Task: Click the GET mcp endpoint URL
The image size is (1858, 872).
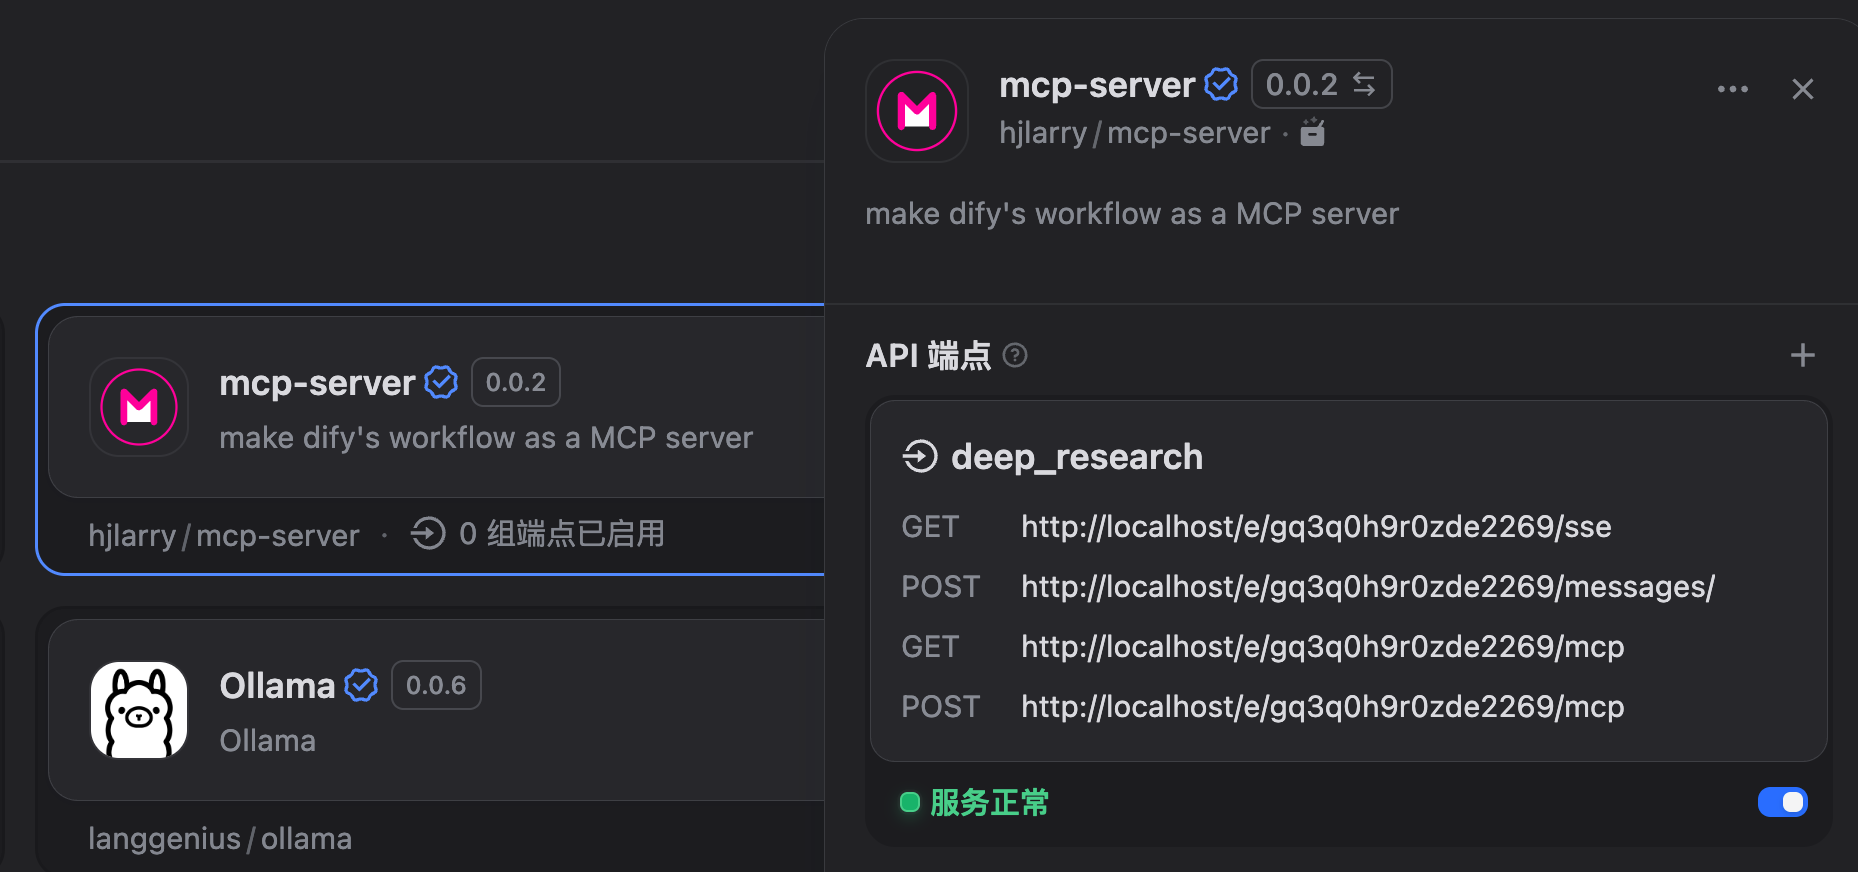Action: (1322, 647)
